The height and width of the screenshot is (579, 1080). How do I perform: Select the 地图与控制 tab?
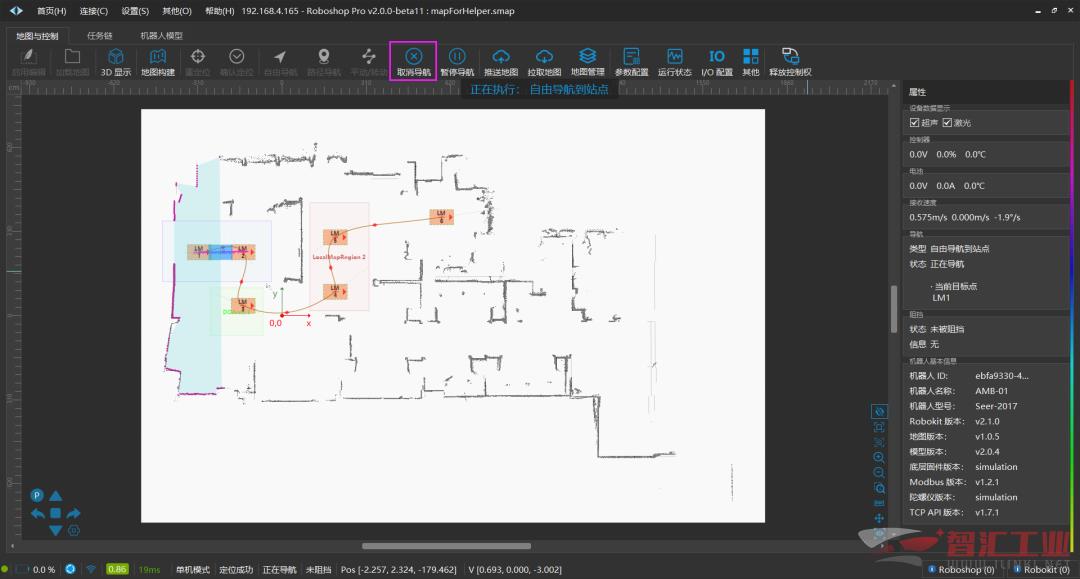(37, 36)
